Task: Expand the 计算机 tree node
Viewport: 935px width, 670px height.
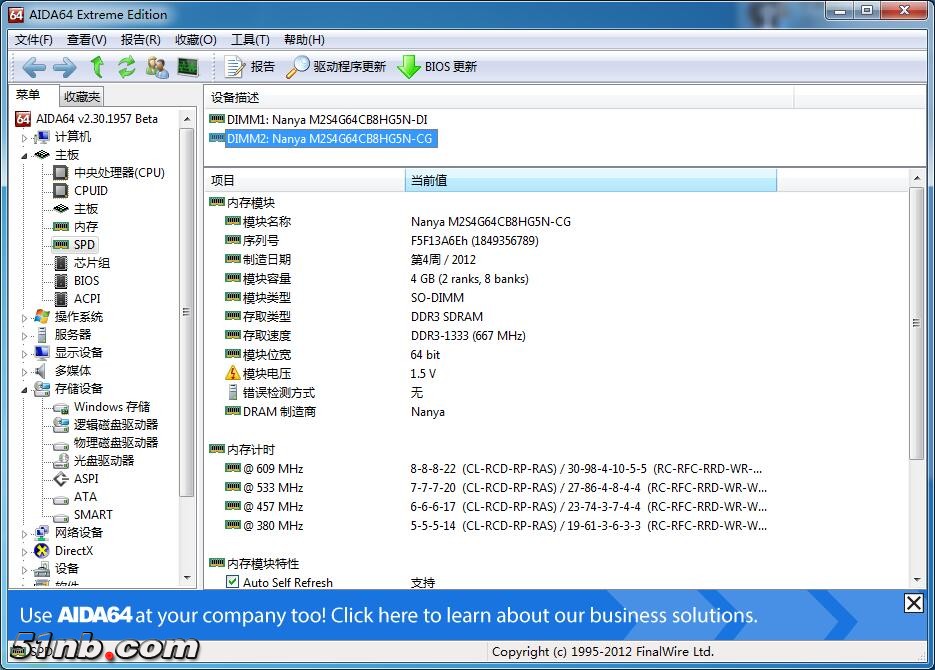Action: [x=25, y=137]
